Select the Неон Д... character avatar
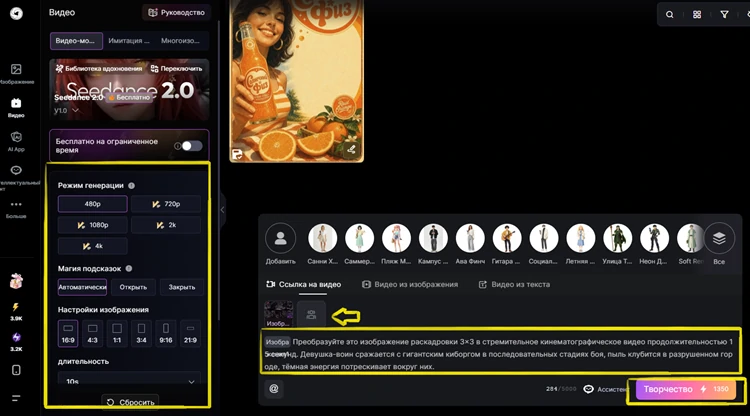Viewport: 750px width, 416px height. (654, 238)
